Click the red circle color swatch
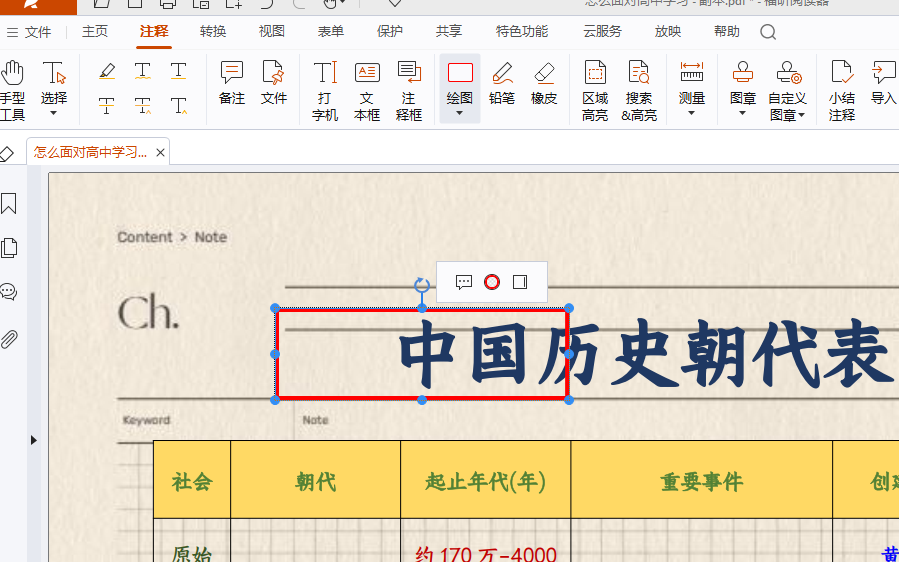Viewport: 899px width, 562px height. pos(492,282)
